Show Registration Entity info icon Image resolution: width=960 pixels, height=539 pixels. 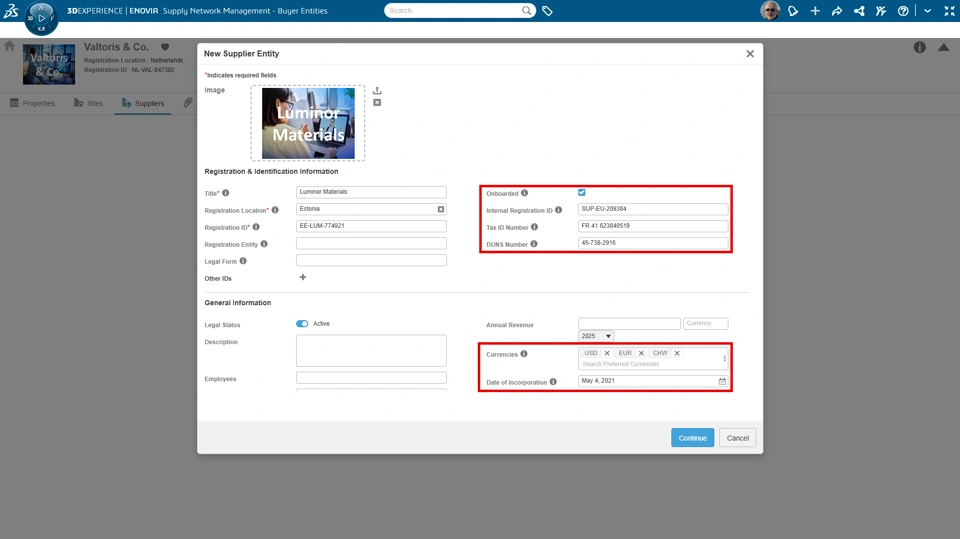[x=264, y=244]
